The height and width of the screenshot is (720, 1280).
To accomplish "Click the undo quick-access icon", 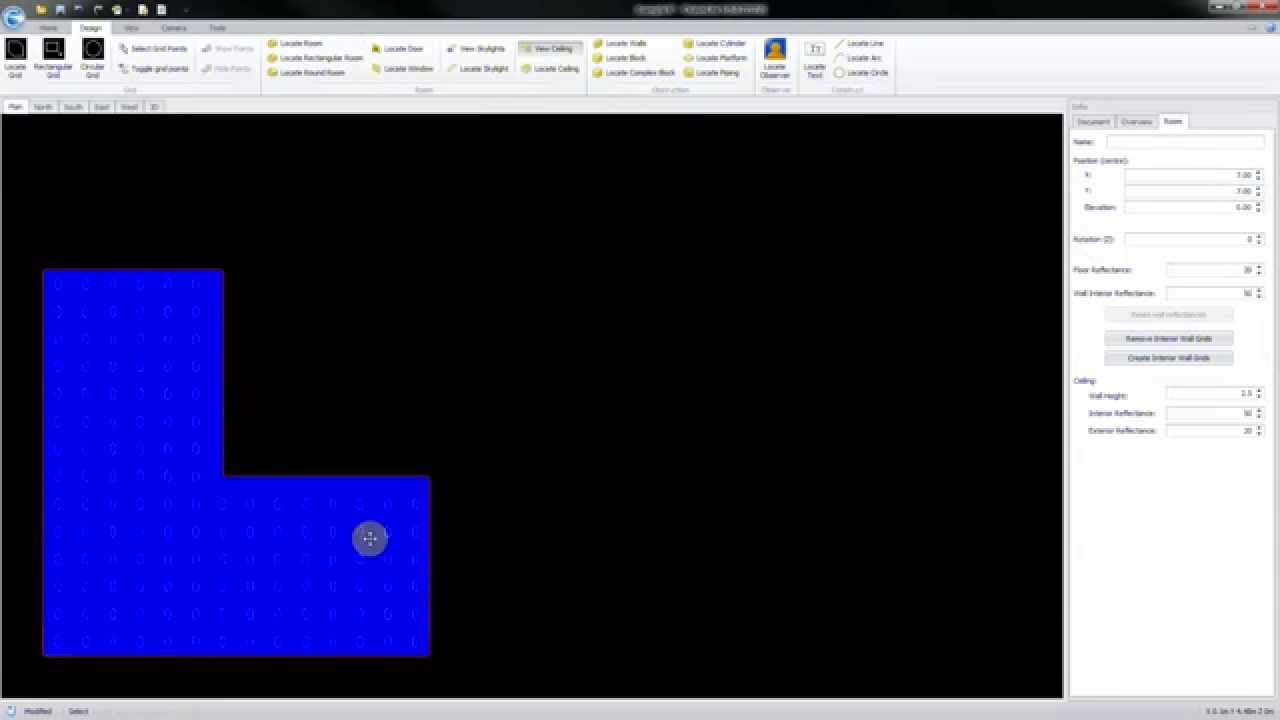I will click(79, 10).
